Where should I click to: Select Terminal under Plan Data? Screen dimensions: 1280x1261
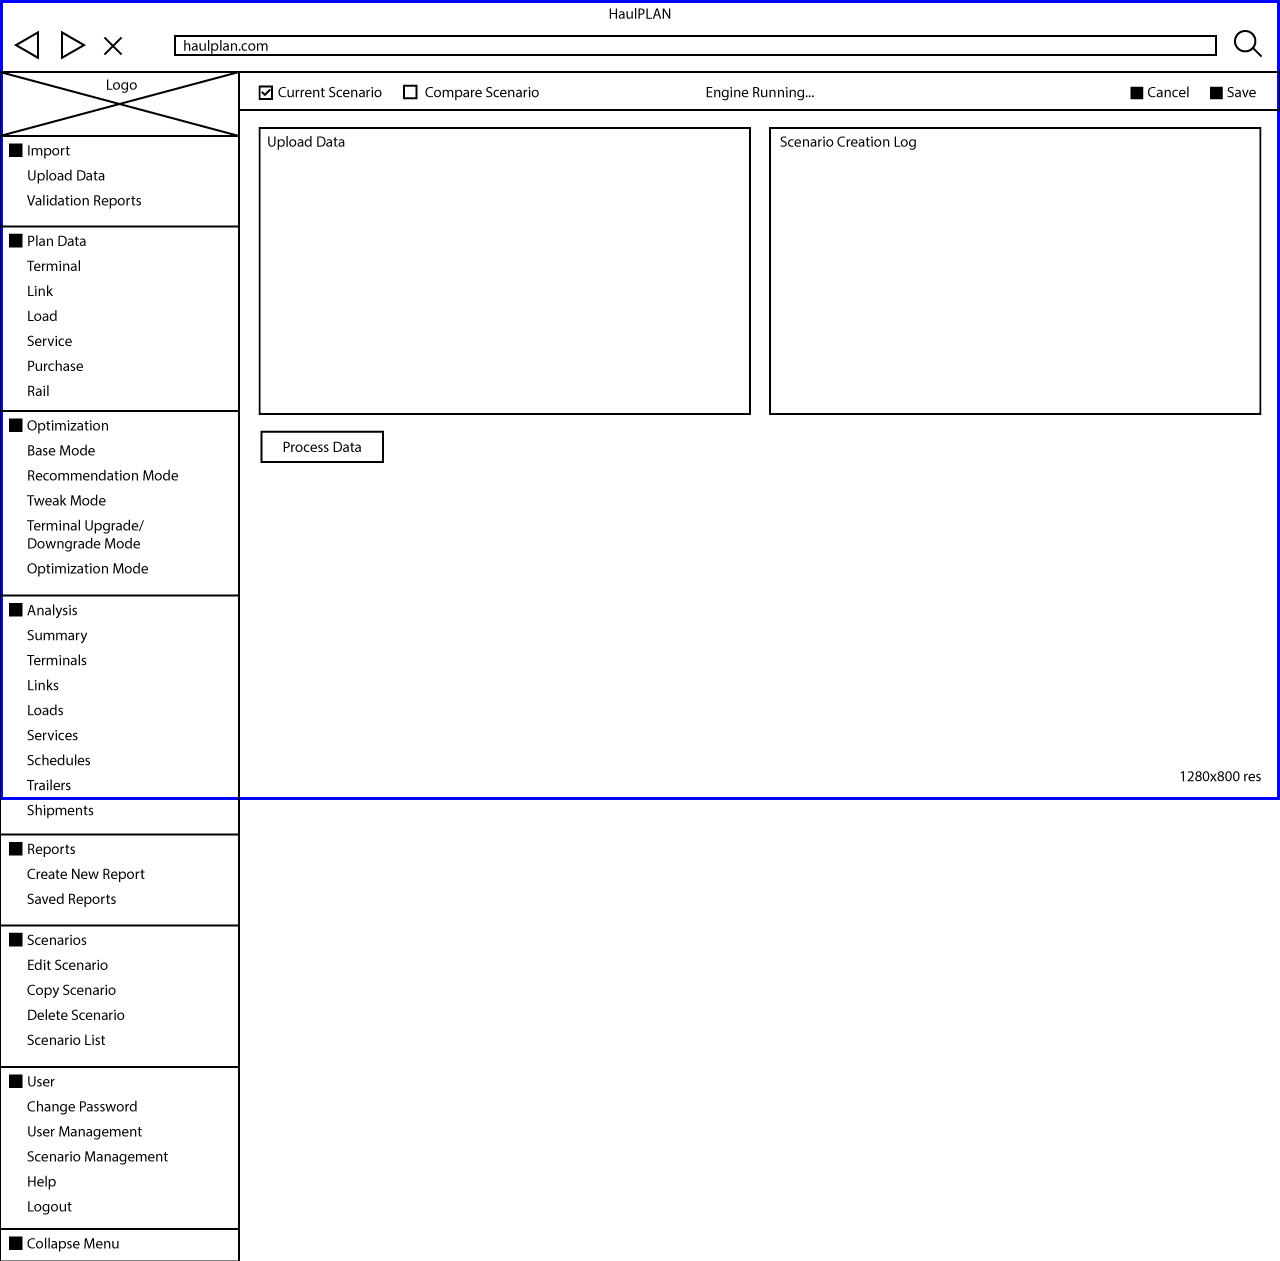click(54, 266)
